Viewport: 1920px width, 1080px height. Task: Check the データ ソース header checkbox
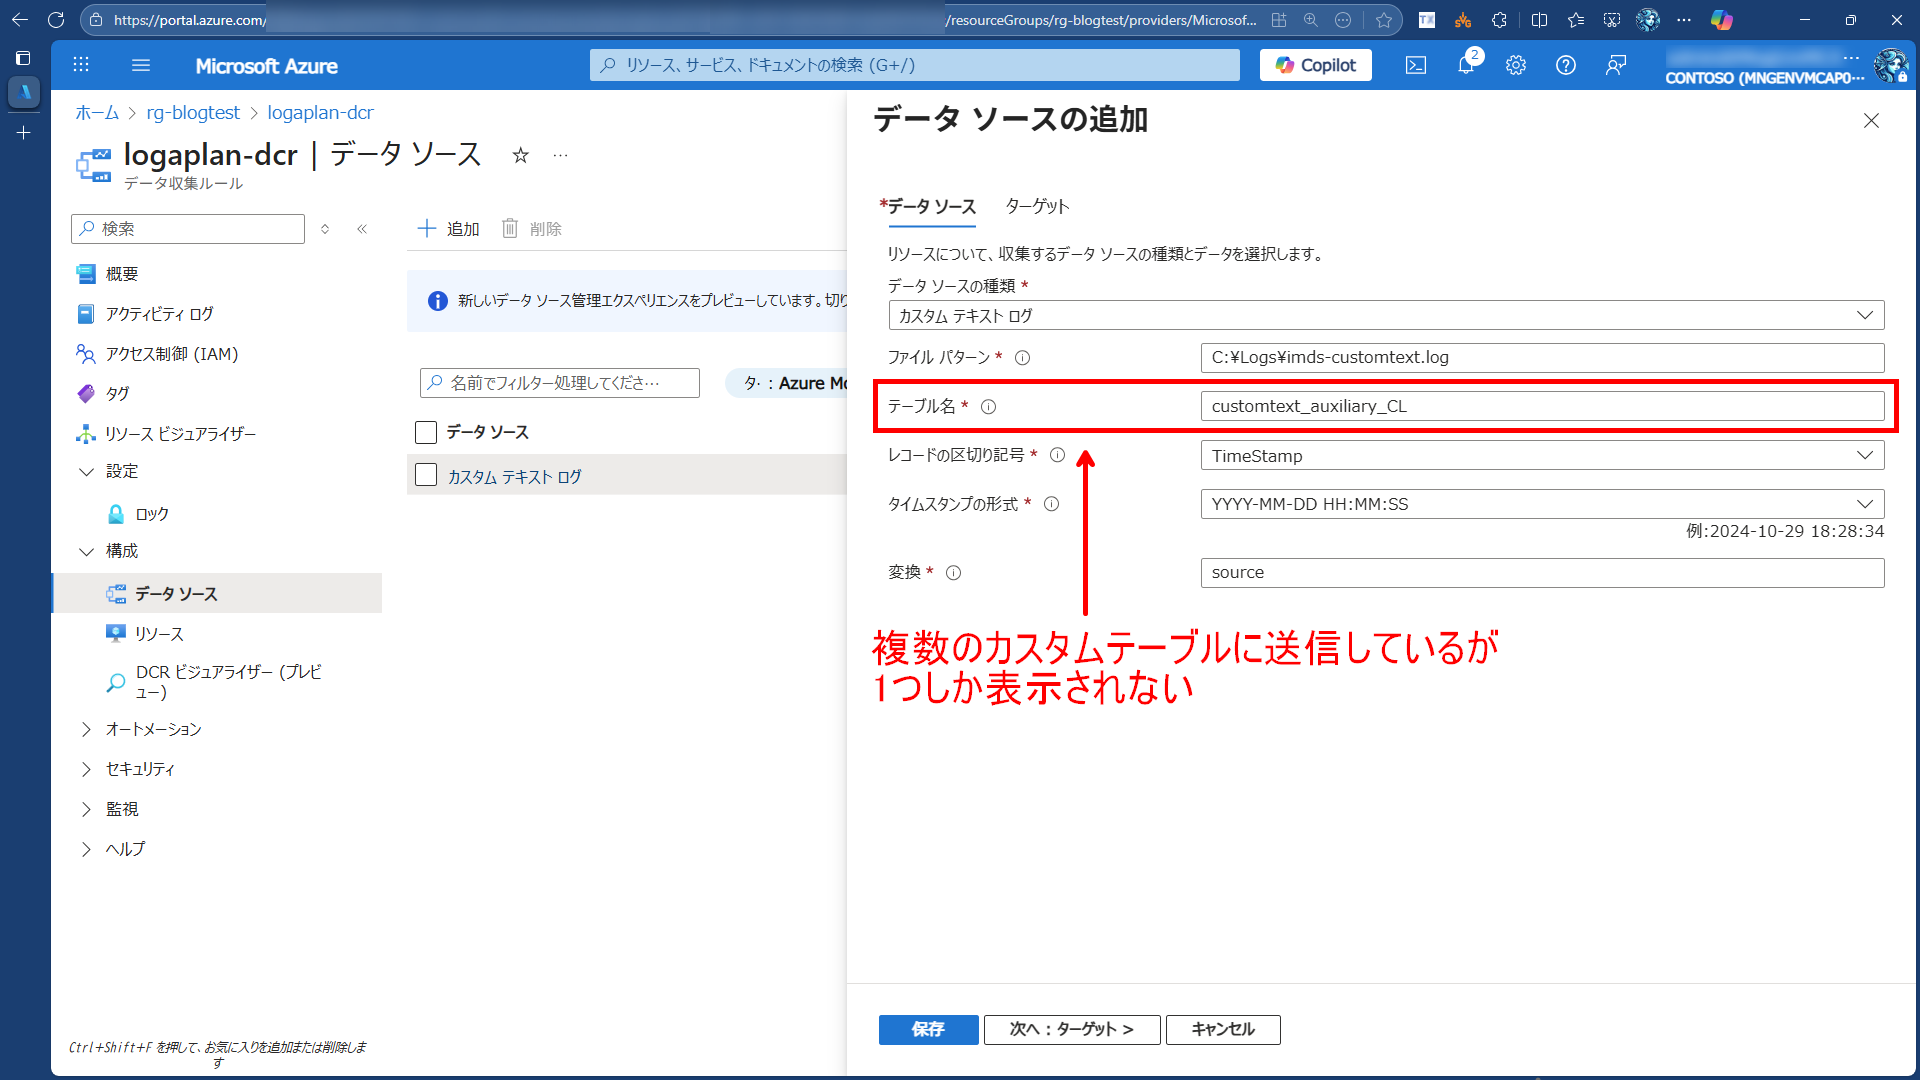tap(426, 432)
